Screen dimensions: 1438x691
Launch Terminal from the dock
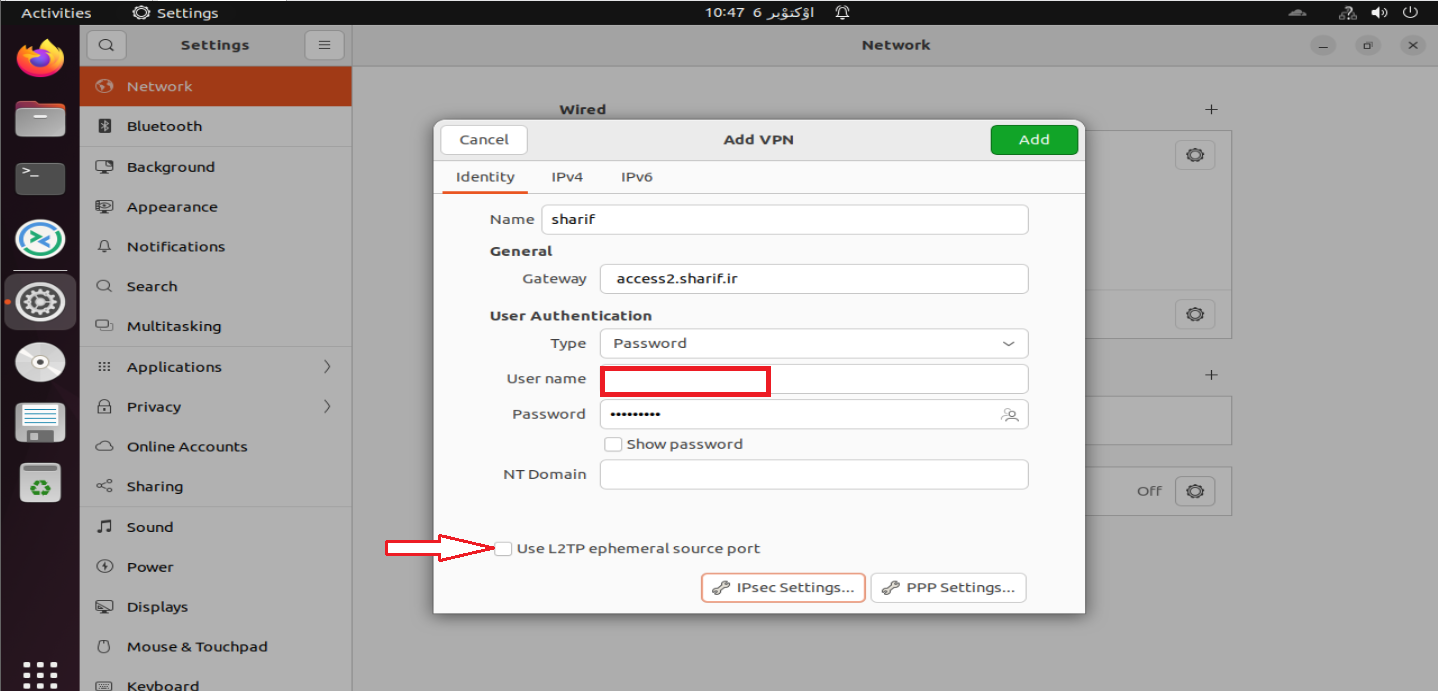tap(40, 178)
